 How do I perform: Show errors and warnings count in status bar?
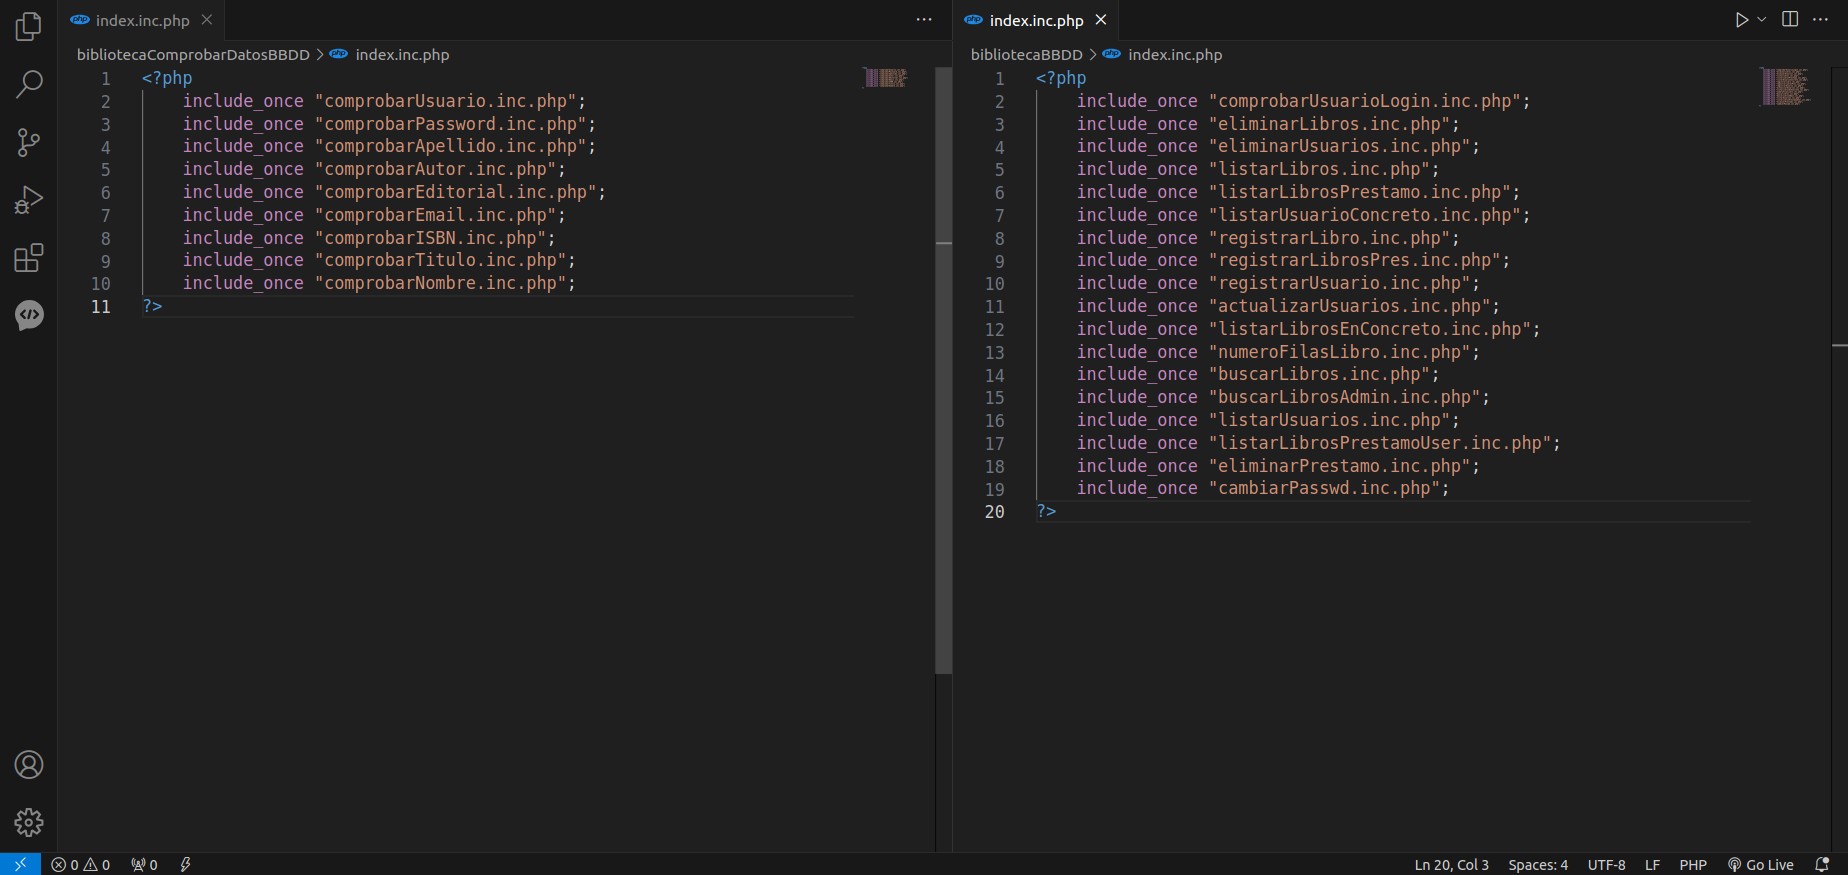point(81,865)
